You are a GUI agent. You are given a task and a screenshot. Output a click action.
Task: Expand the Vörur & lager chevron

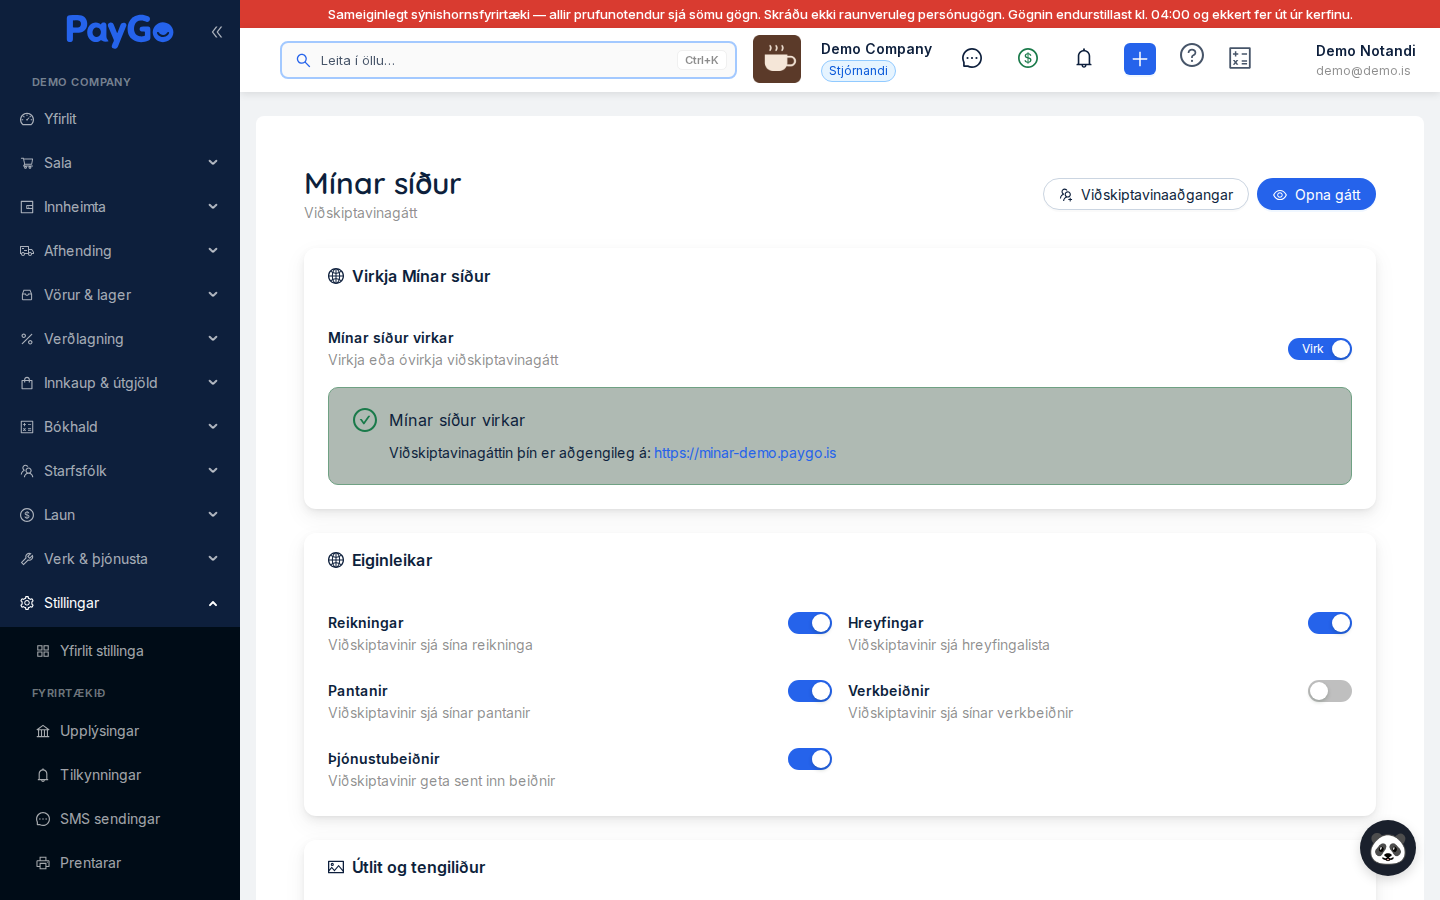pos(213,295)
